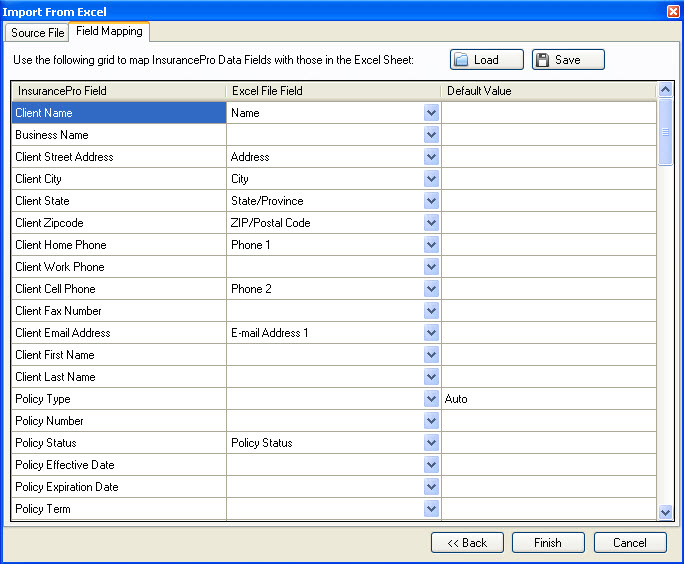The height and width of the screenshot is (564, 684).
Task: Select the Client Work Phone row
Action: point(119,267)
